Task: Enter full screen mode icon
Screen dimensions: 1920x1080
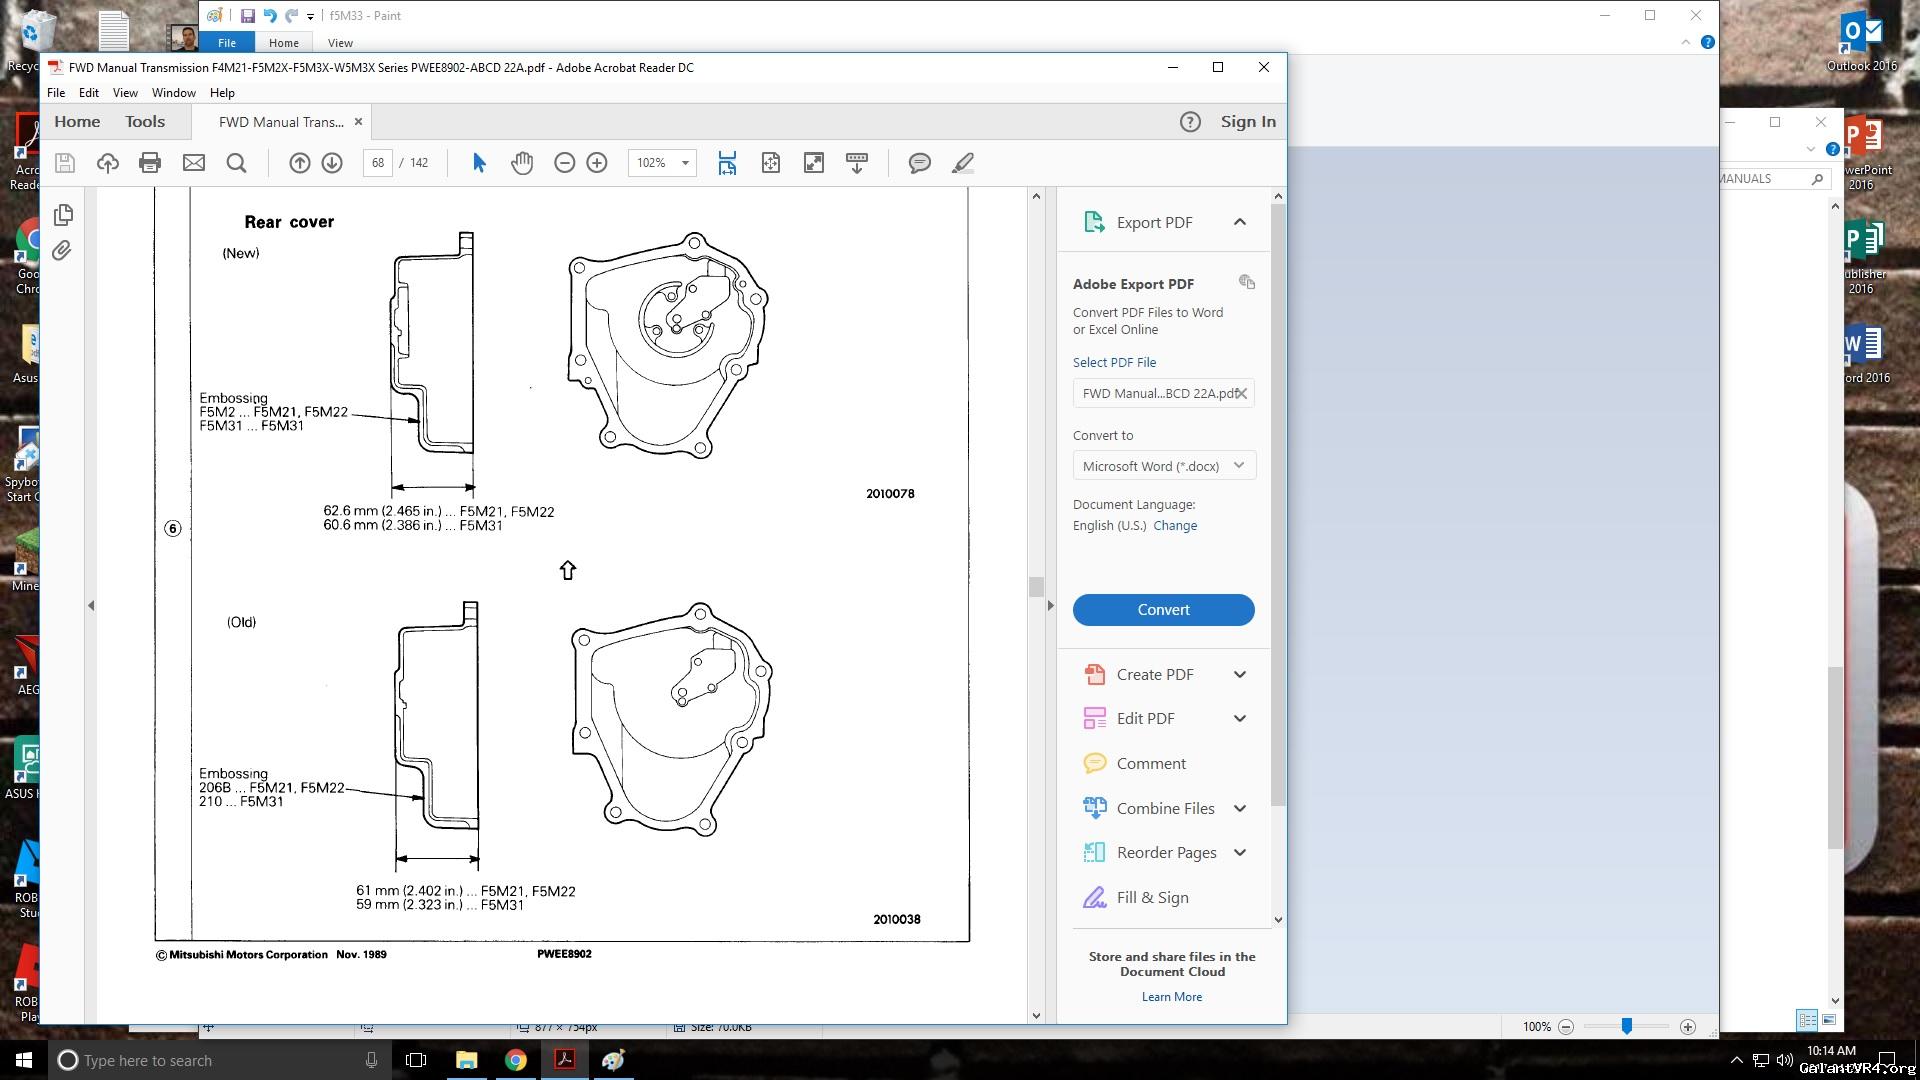Action: pyautogui.click(x=814, y=163)
